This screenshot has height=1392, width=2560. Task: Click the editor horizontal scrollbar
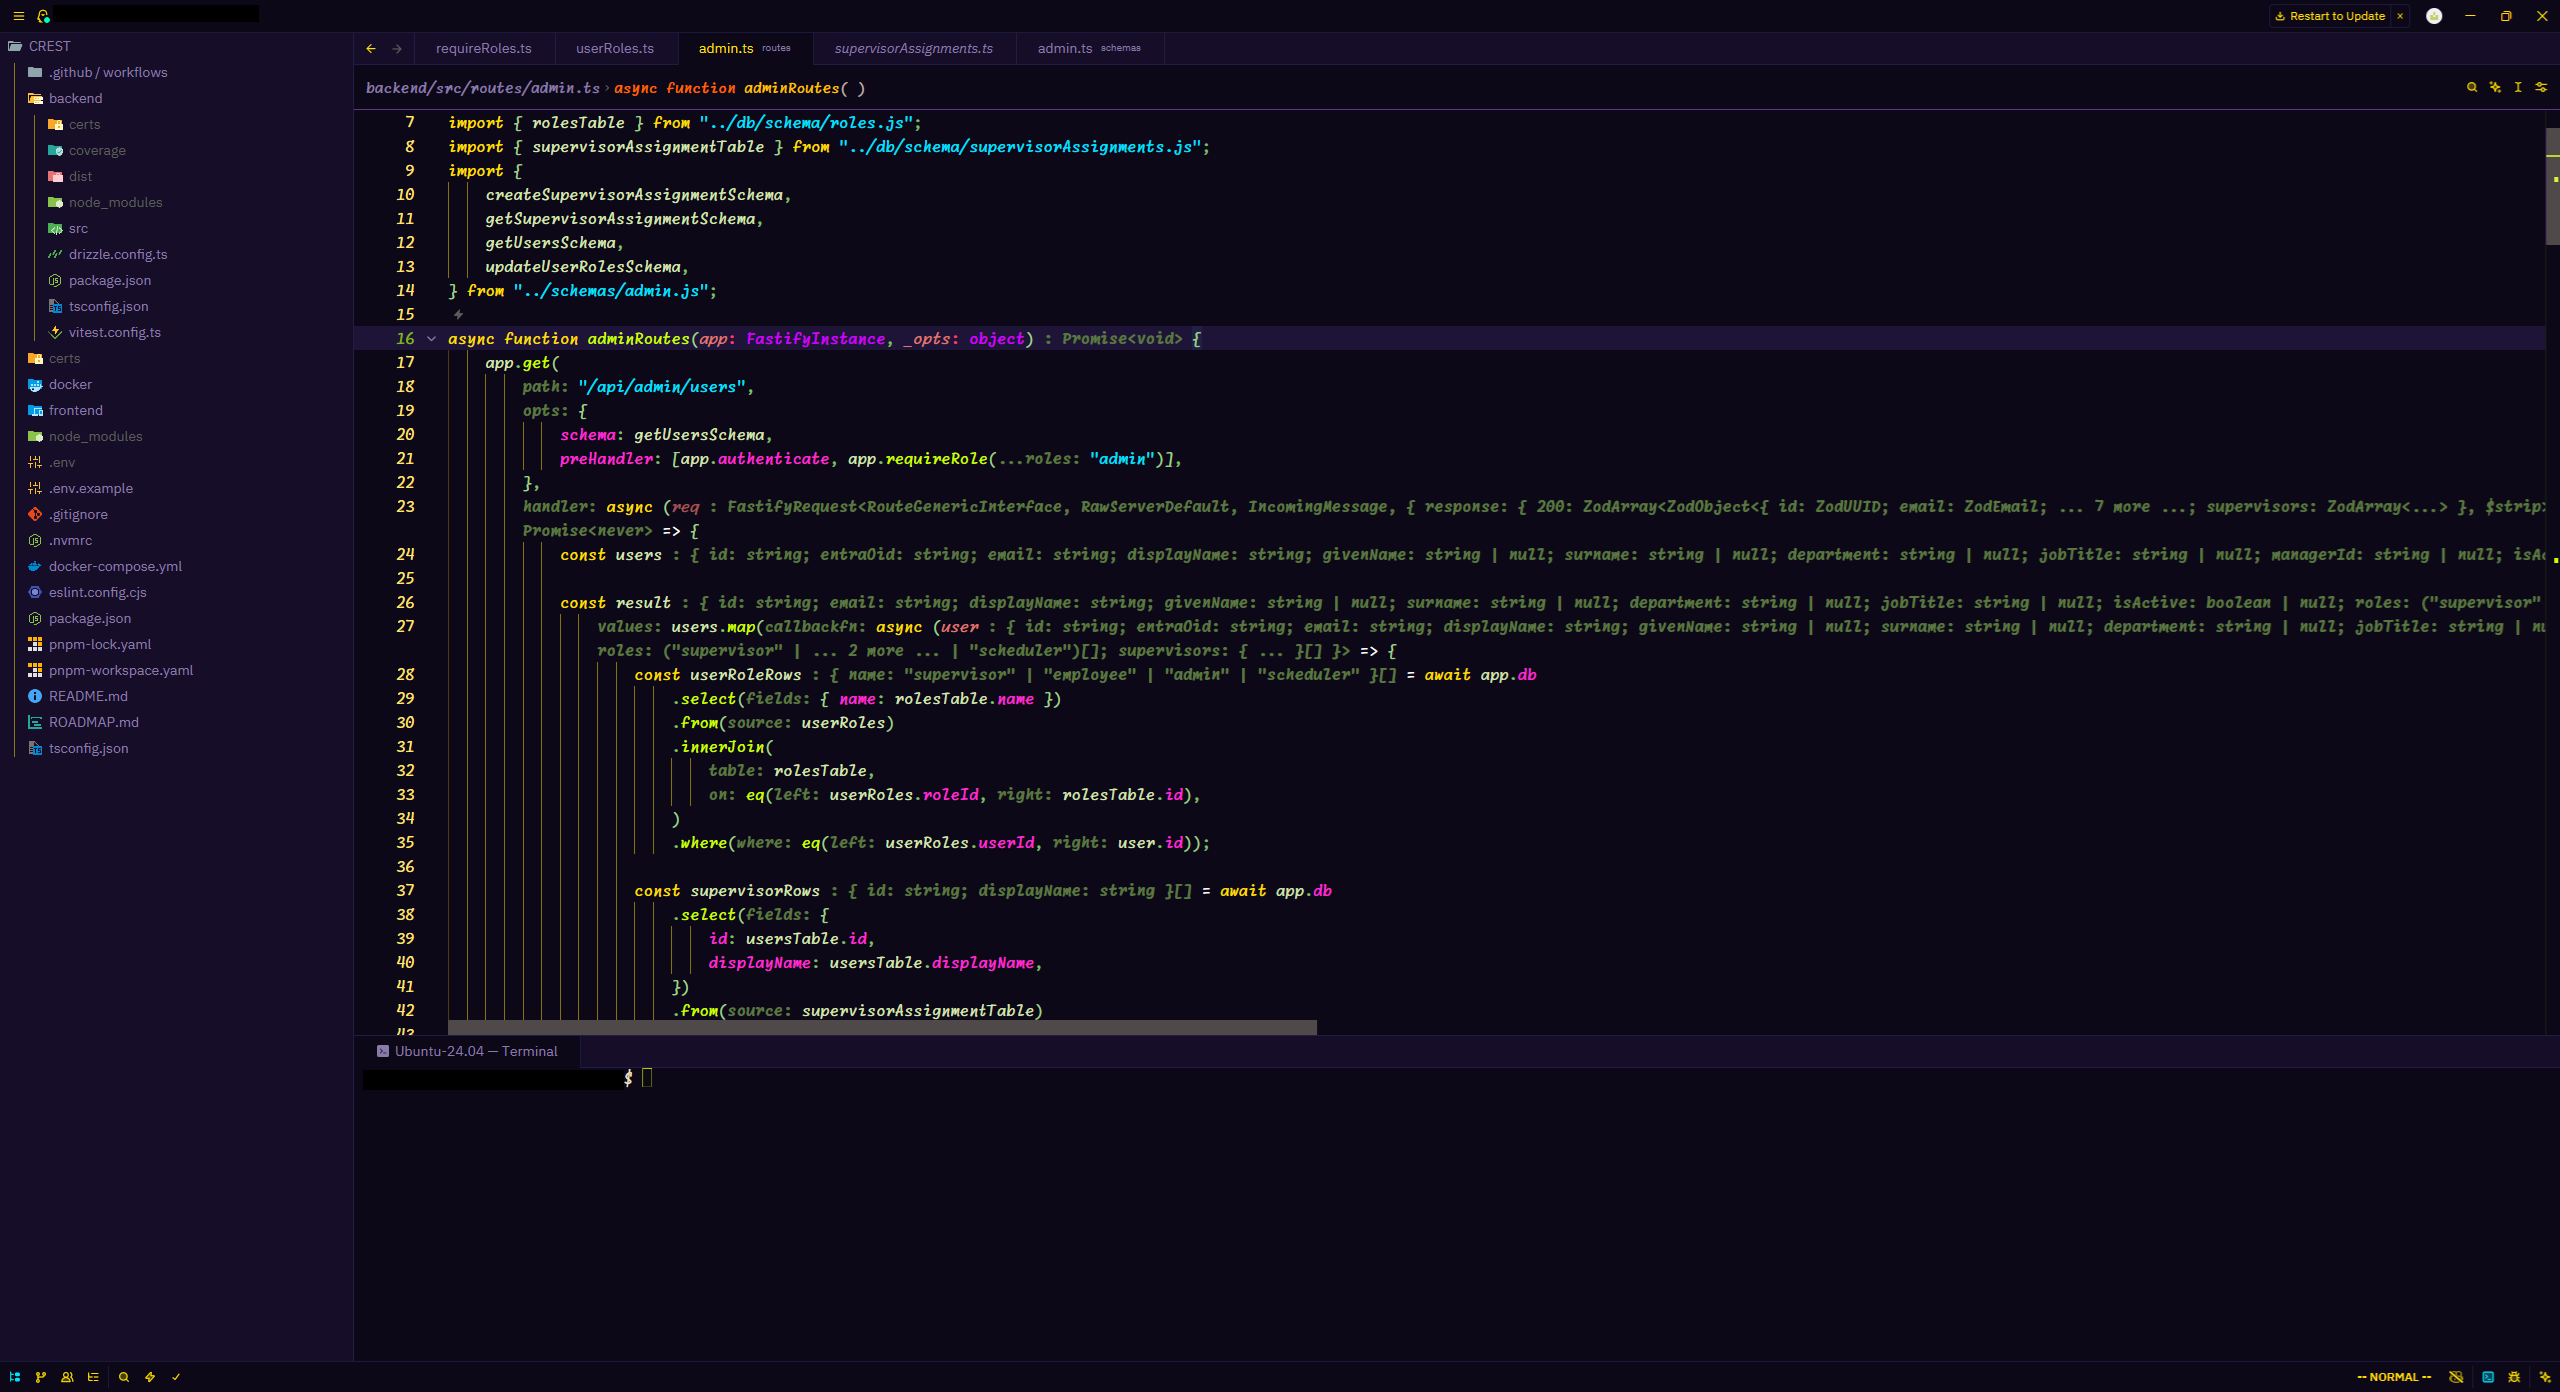(x=882, y=1027)
